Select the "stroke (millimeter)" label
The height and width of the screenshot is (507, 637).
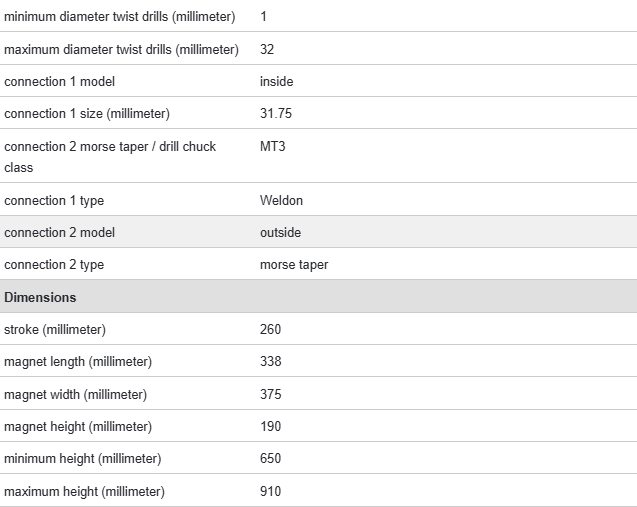[55, 329]
